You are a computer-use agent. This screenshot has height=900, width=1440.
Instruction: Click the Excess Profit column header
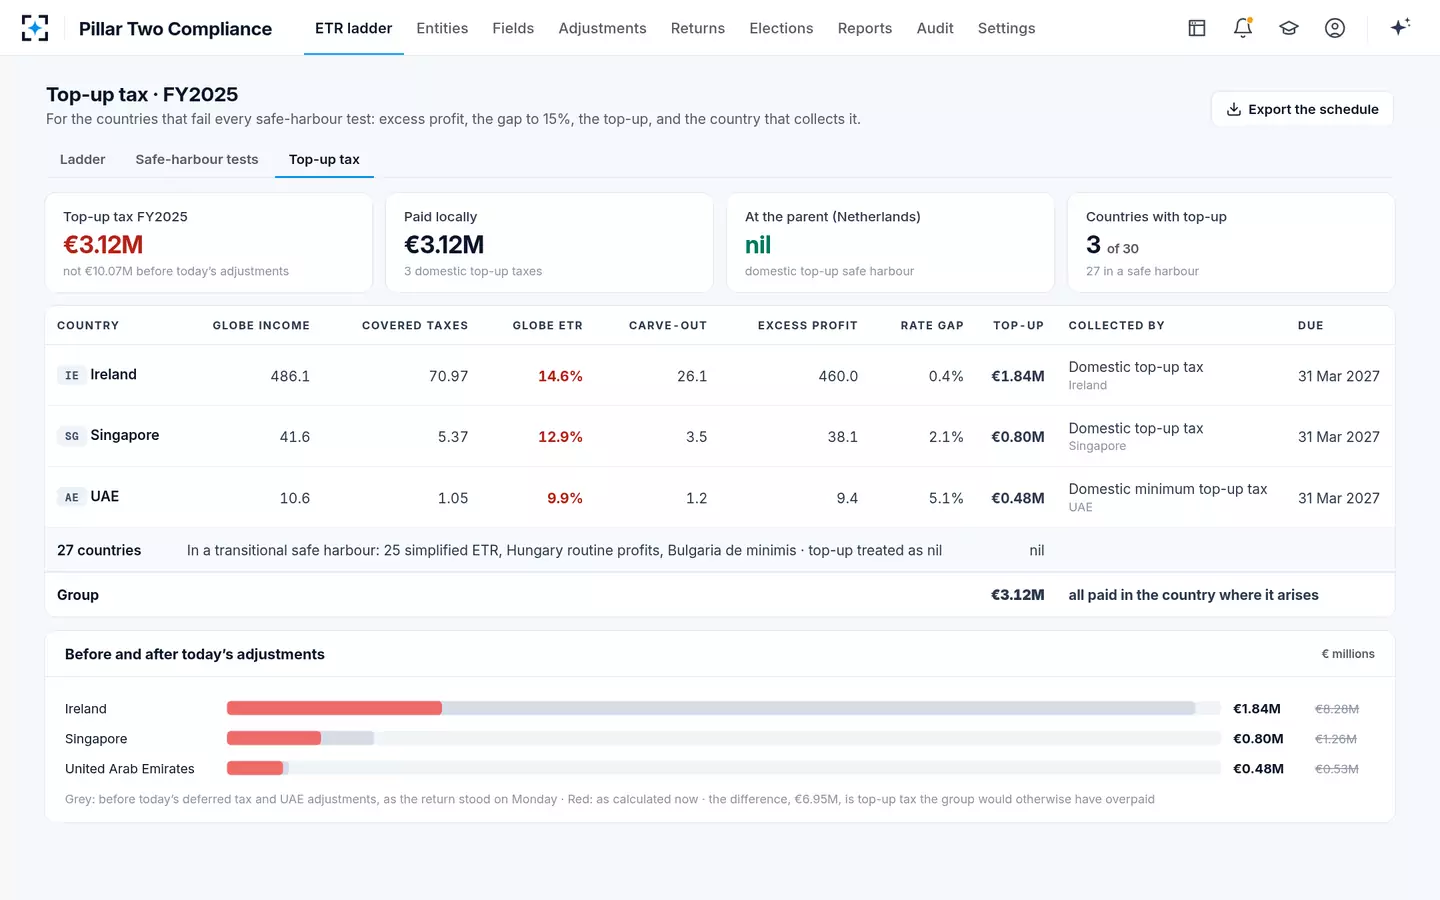pos(807,326)
